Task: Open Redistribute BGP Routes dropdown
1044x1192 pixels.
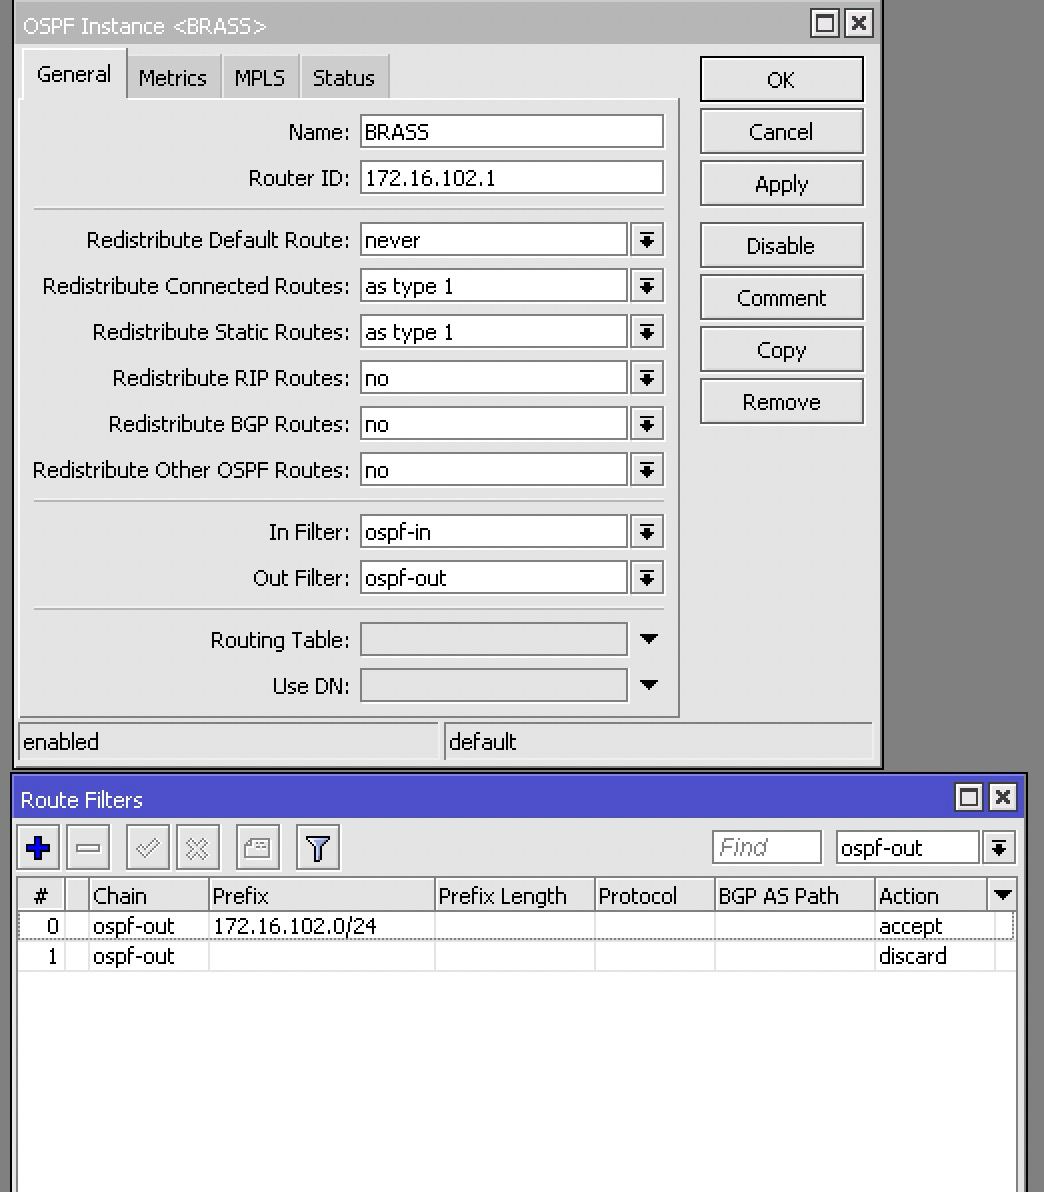Action: [x=647, y=424]
